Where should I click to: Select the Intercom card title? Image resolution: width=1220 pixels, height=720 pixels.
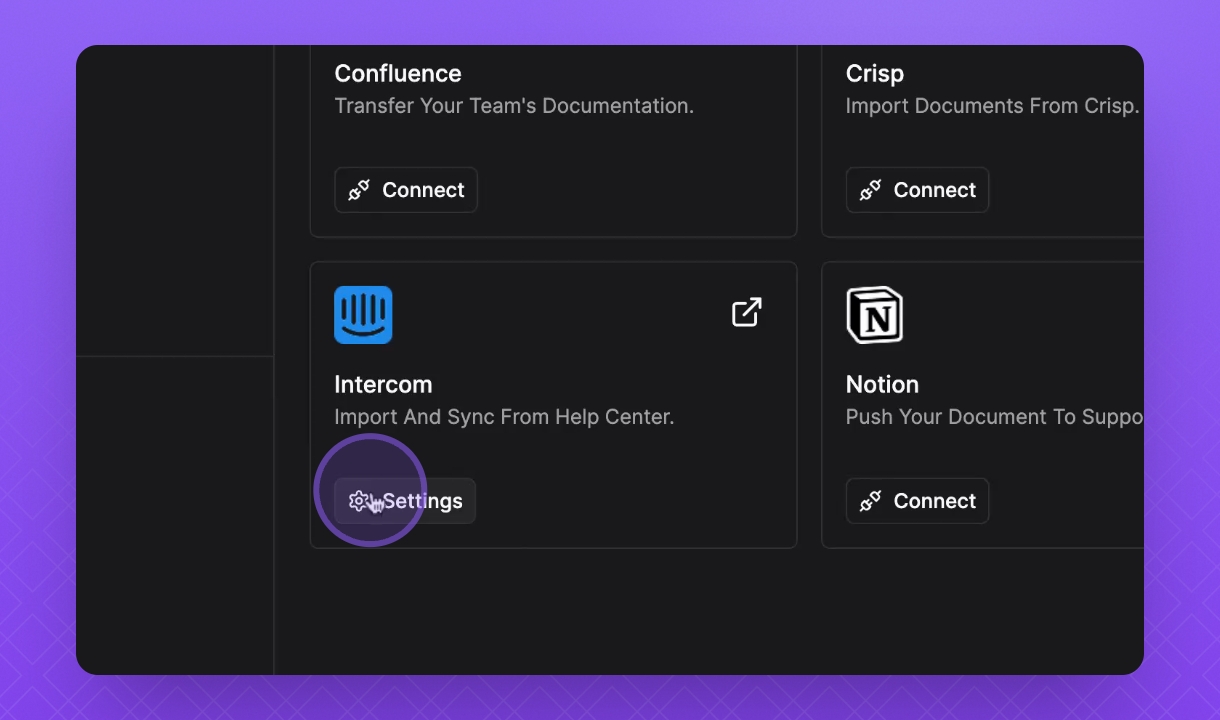point(383,385)
